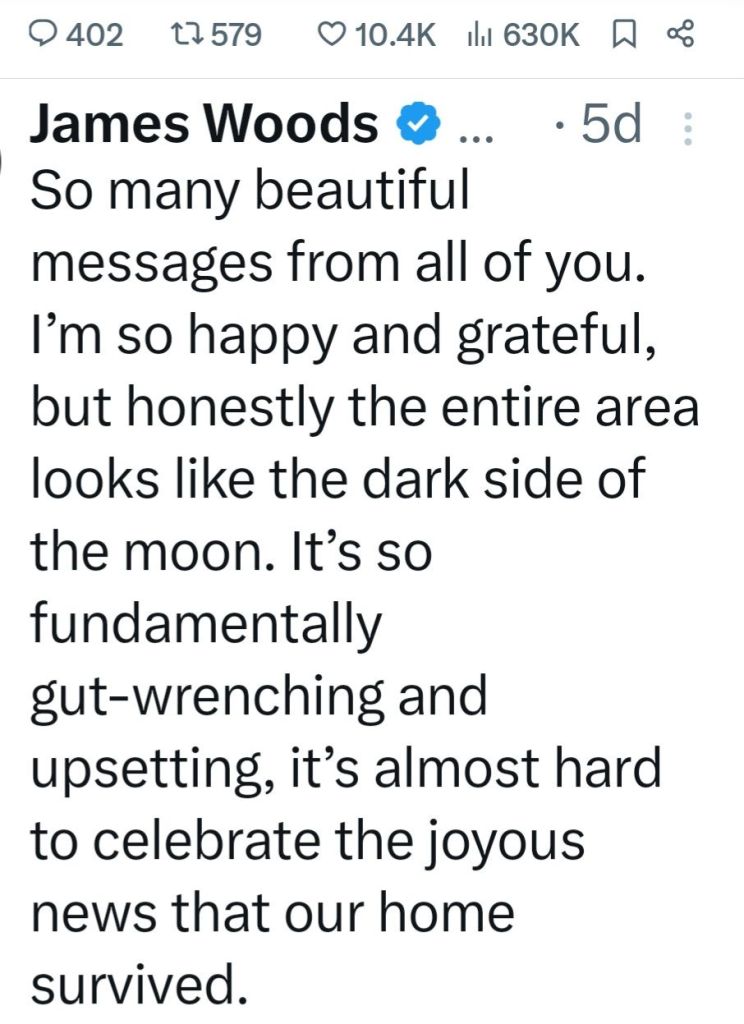Screen dimensions: 744x1024
Task: Click the tweet's first line 'So many beautiful'
Action: pyautogui.click(x=250, y=190)
